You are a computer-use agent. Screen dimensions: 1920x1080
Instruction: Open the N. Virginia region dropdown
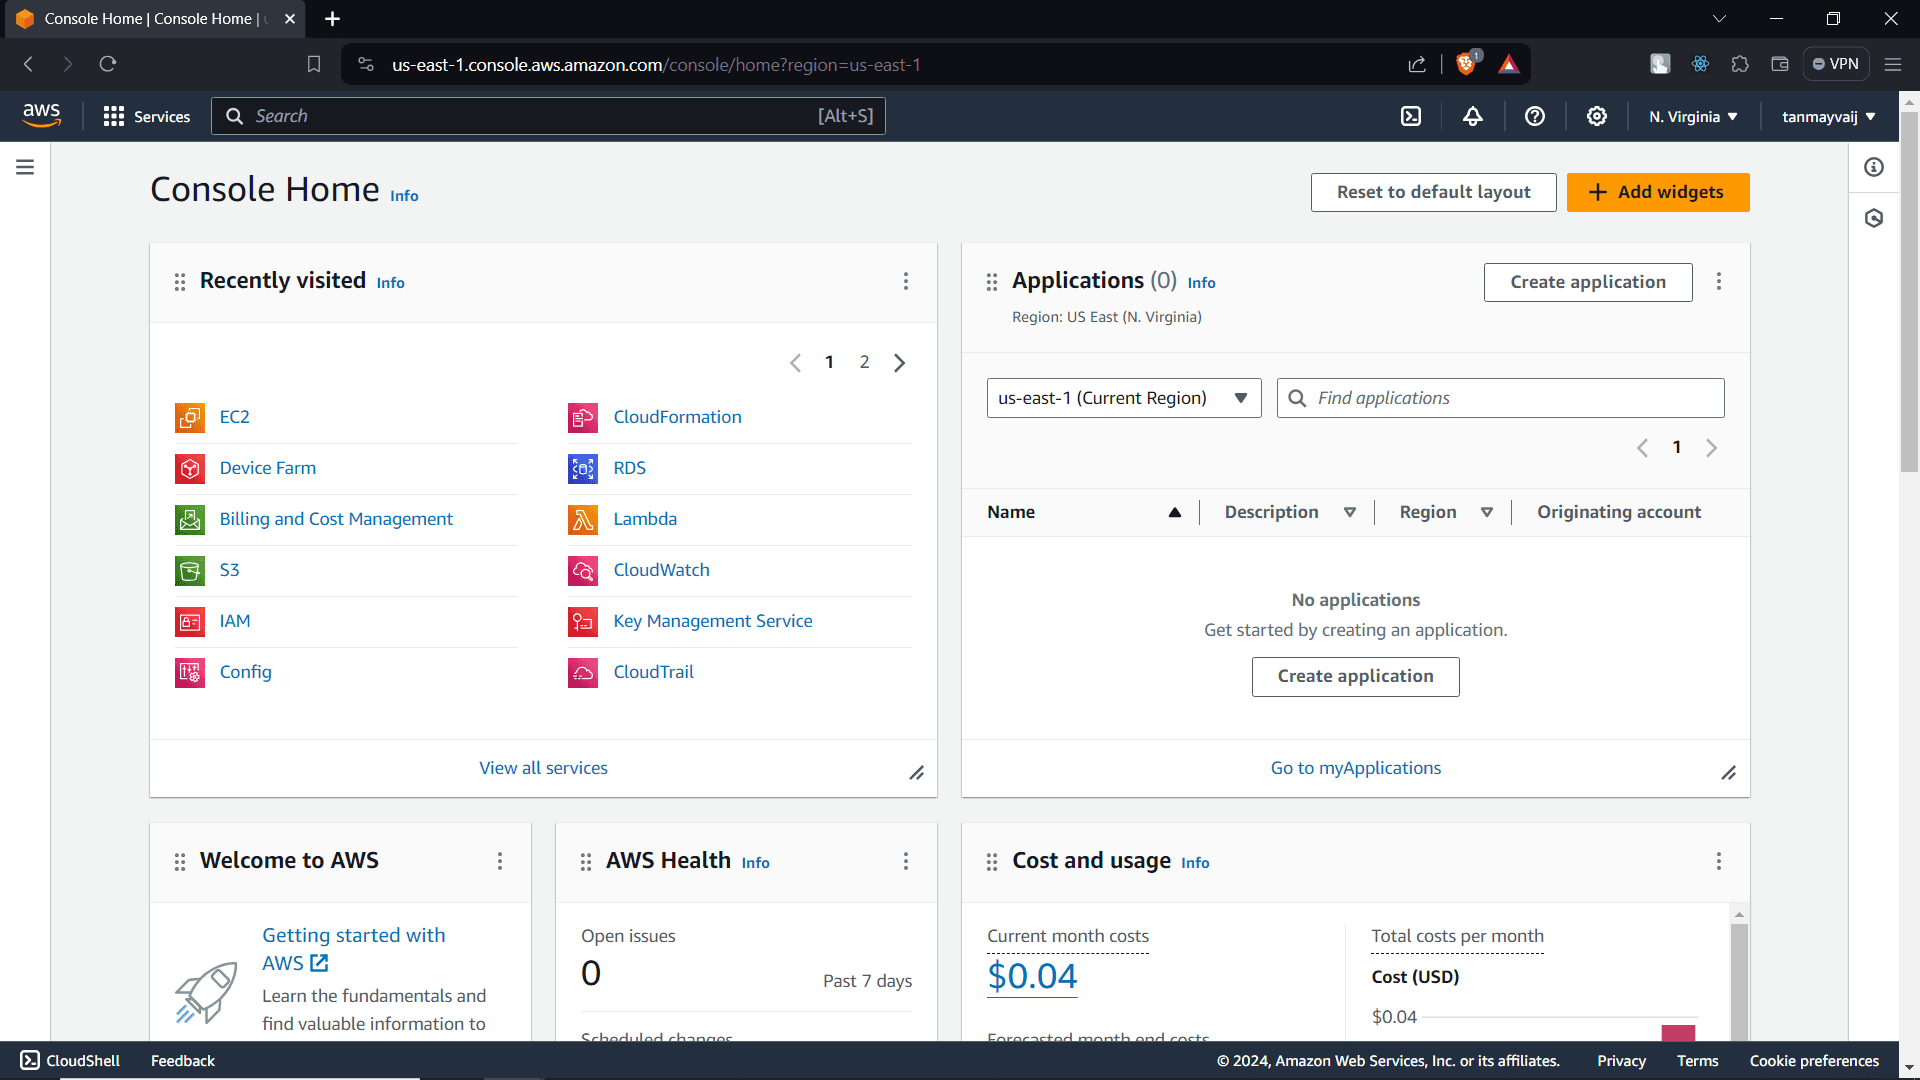coord(1693,116)
